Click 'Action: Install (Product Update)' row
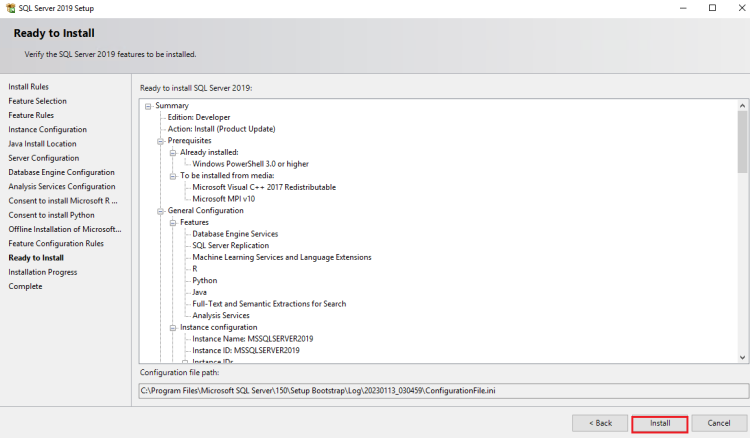 [x=221, y=129]
